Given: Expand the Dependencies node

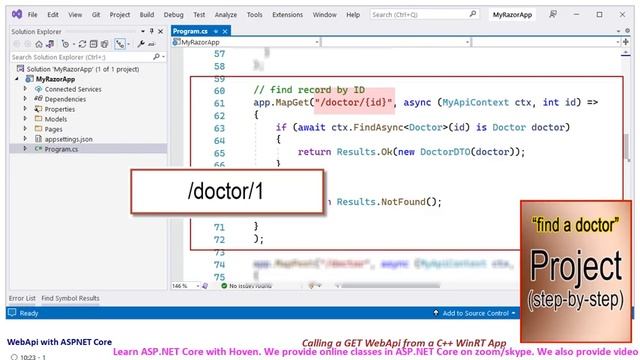Looking at the screenshot, I should point(25,99).
